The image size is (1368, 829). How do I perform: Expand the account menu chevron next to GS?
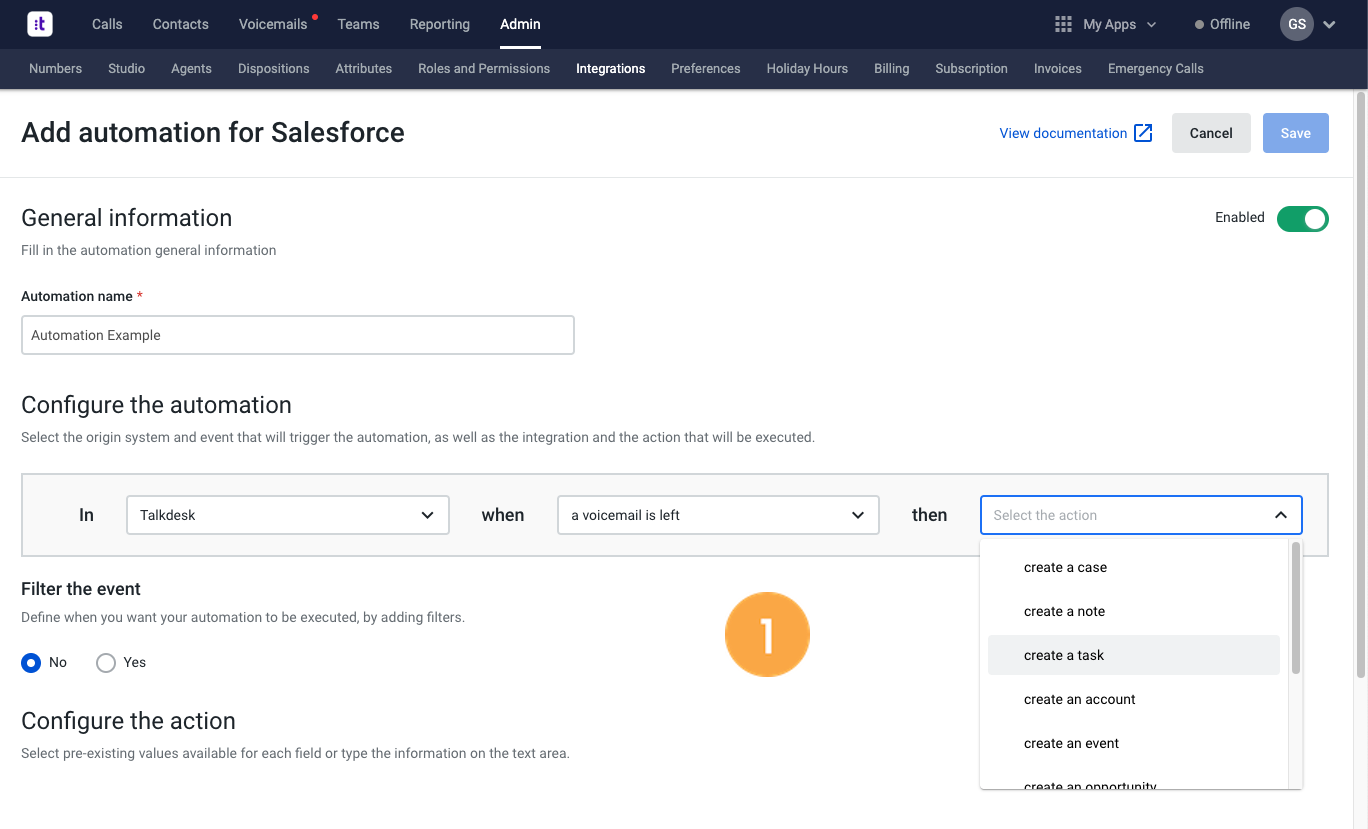[x=1329, y=25]
